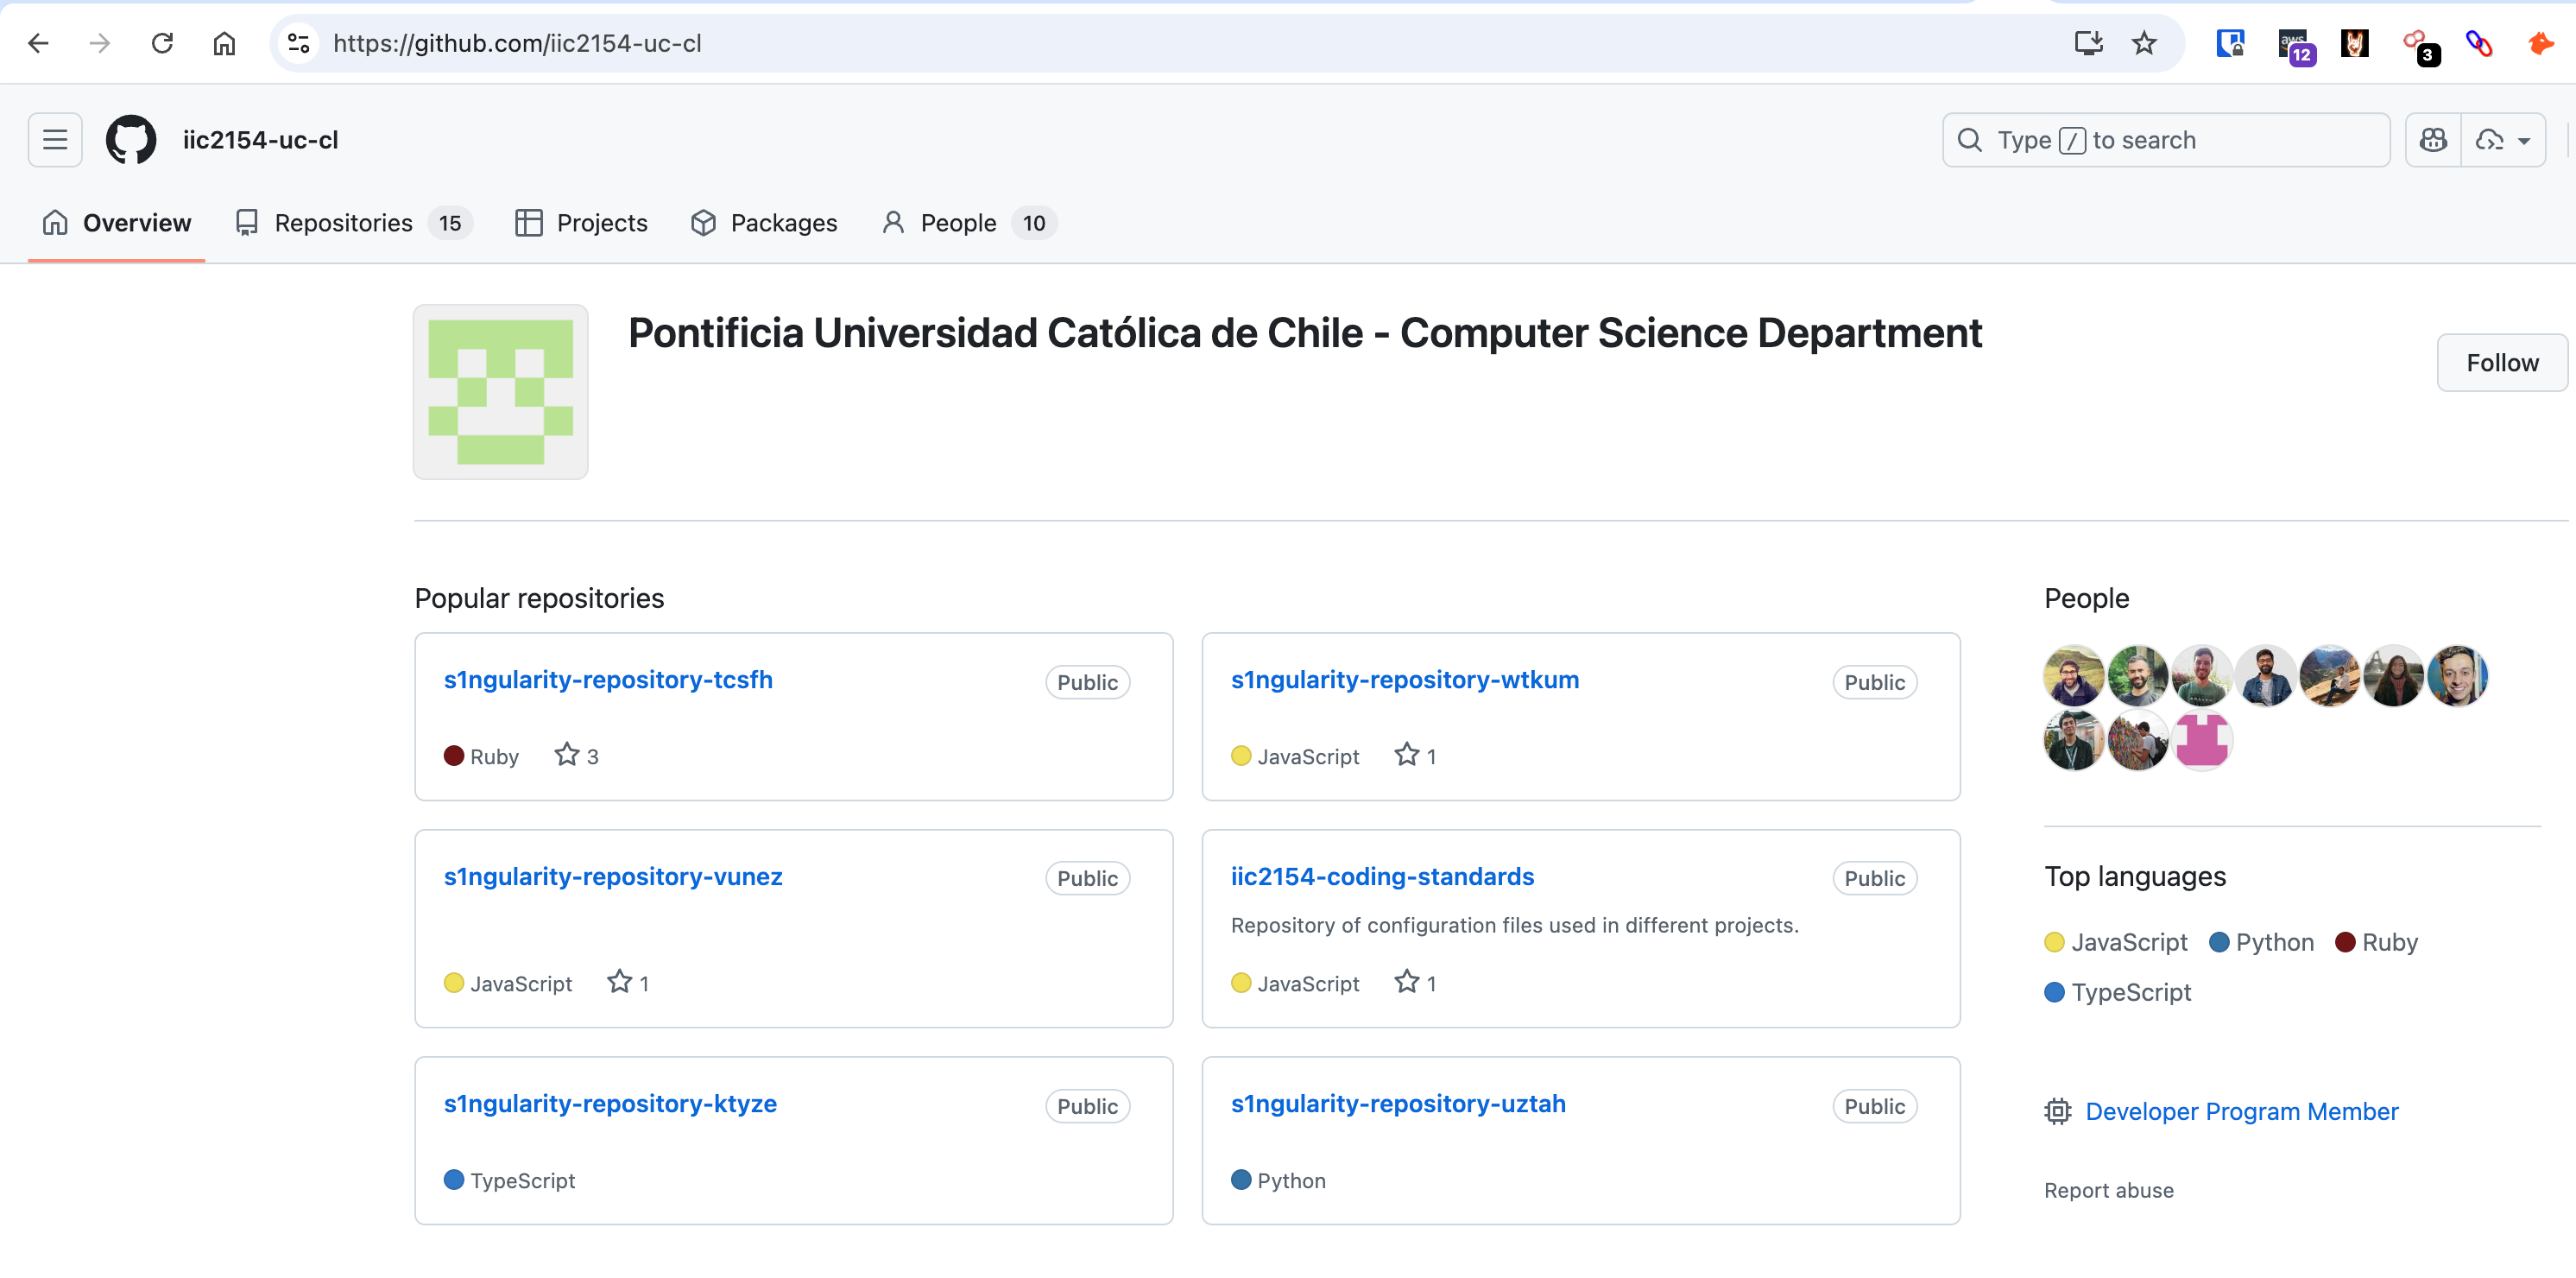Select the Ruby label on the tcsfh card

click(494, 756)
